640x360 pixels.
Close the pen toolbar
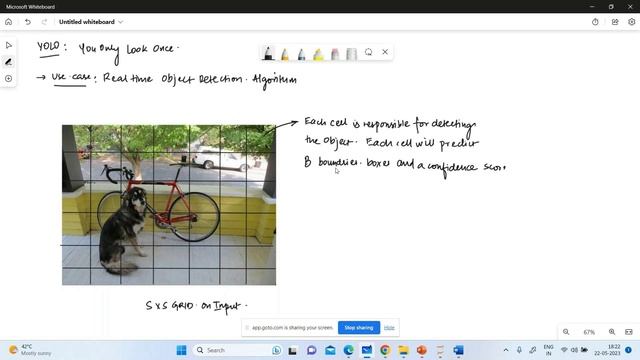[385, 52]
